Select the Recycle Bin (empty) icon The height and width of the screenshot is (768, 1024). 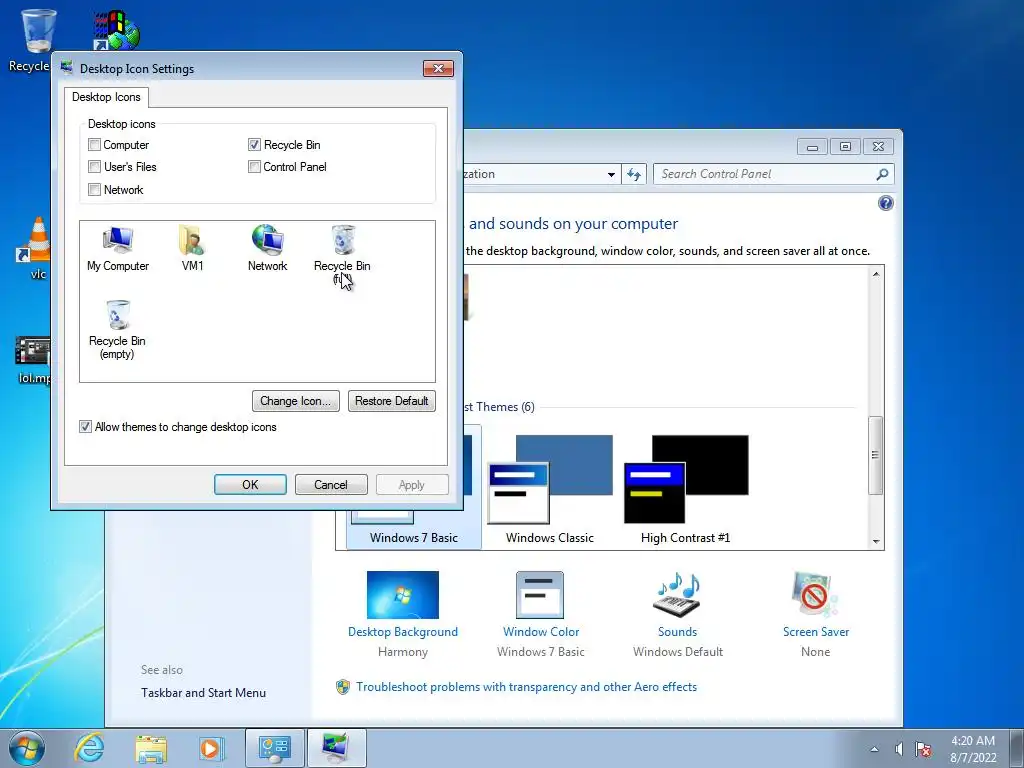(x=117, y=329)
